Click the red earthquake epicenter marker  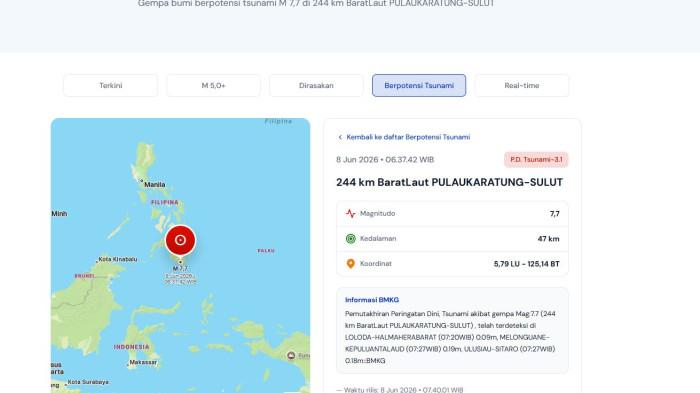pos(180,240)
